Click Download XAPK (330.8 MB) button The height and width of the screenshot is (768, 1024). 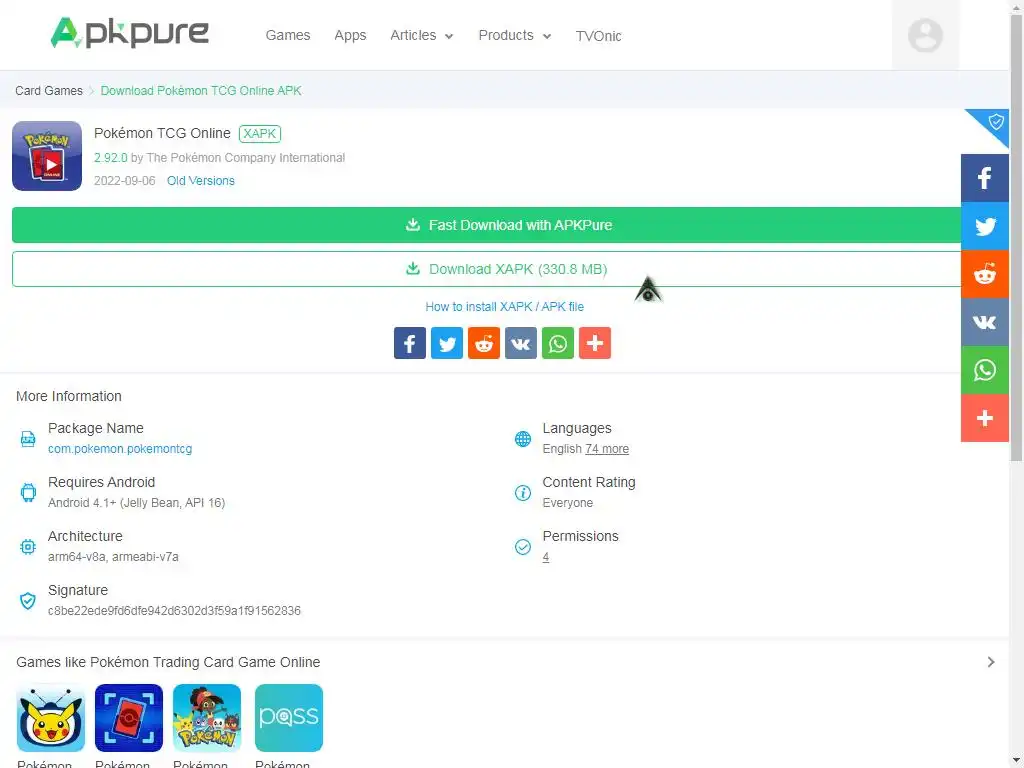pyautogui.click(x=487, y=269)
